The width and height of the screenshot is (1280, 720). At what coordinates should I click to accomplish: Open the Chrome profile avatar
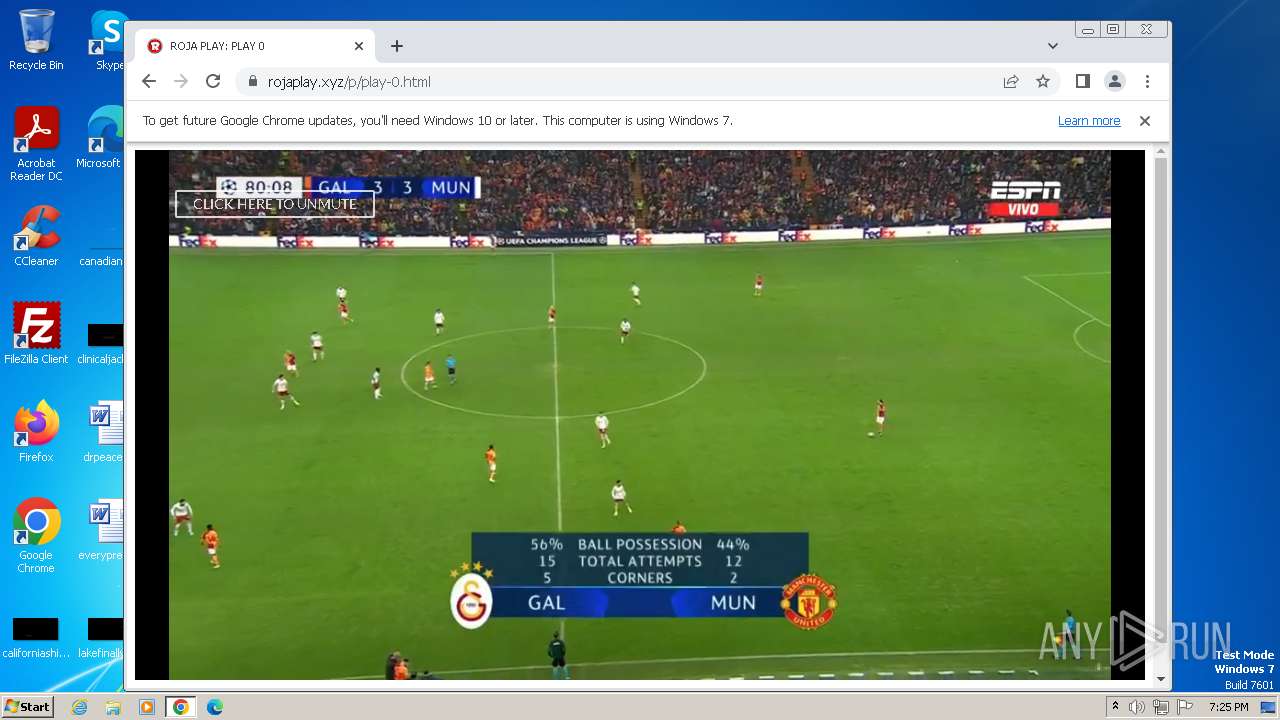[1115, 82]
